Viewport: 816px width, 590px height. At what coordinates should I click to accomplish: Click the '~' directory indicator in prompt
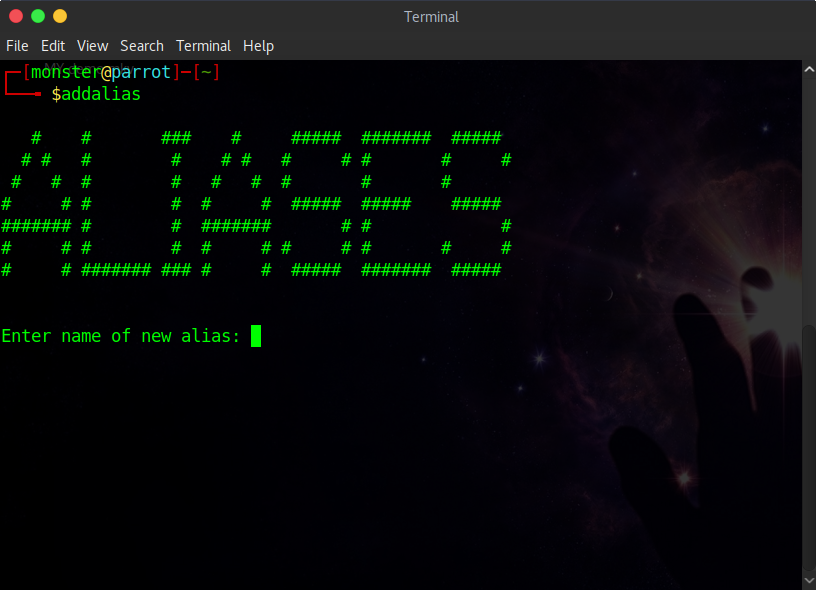point(206,72)
